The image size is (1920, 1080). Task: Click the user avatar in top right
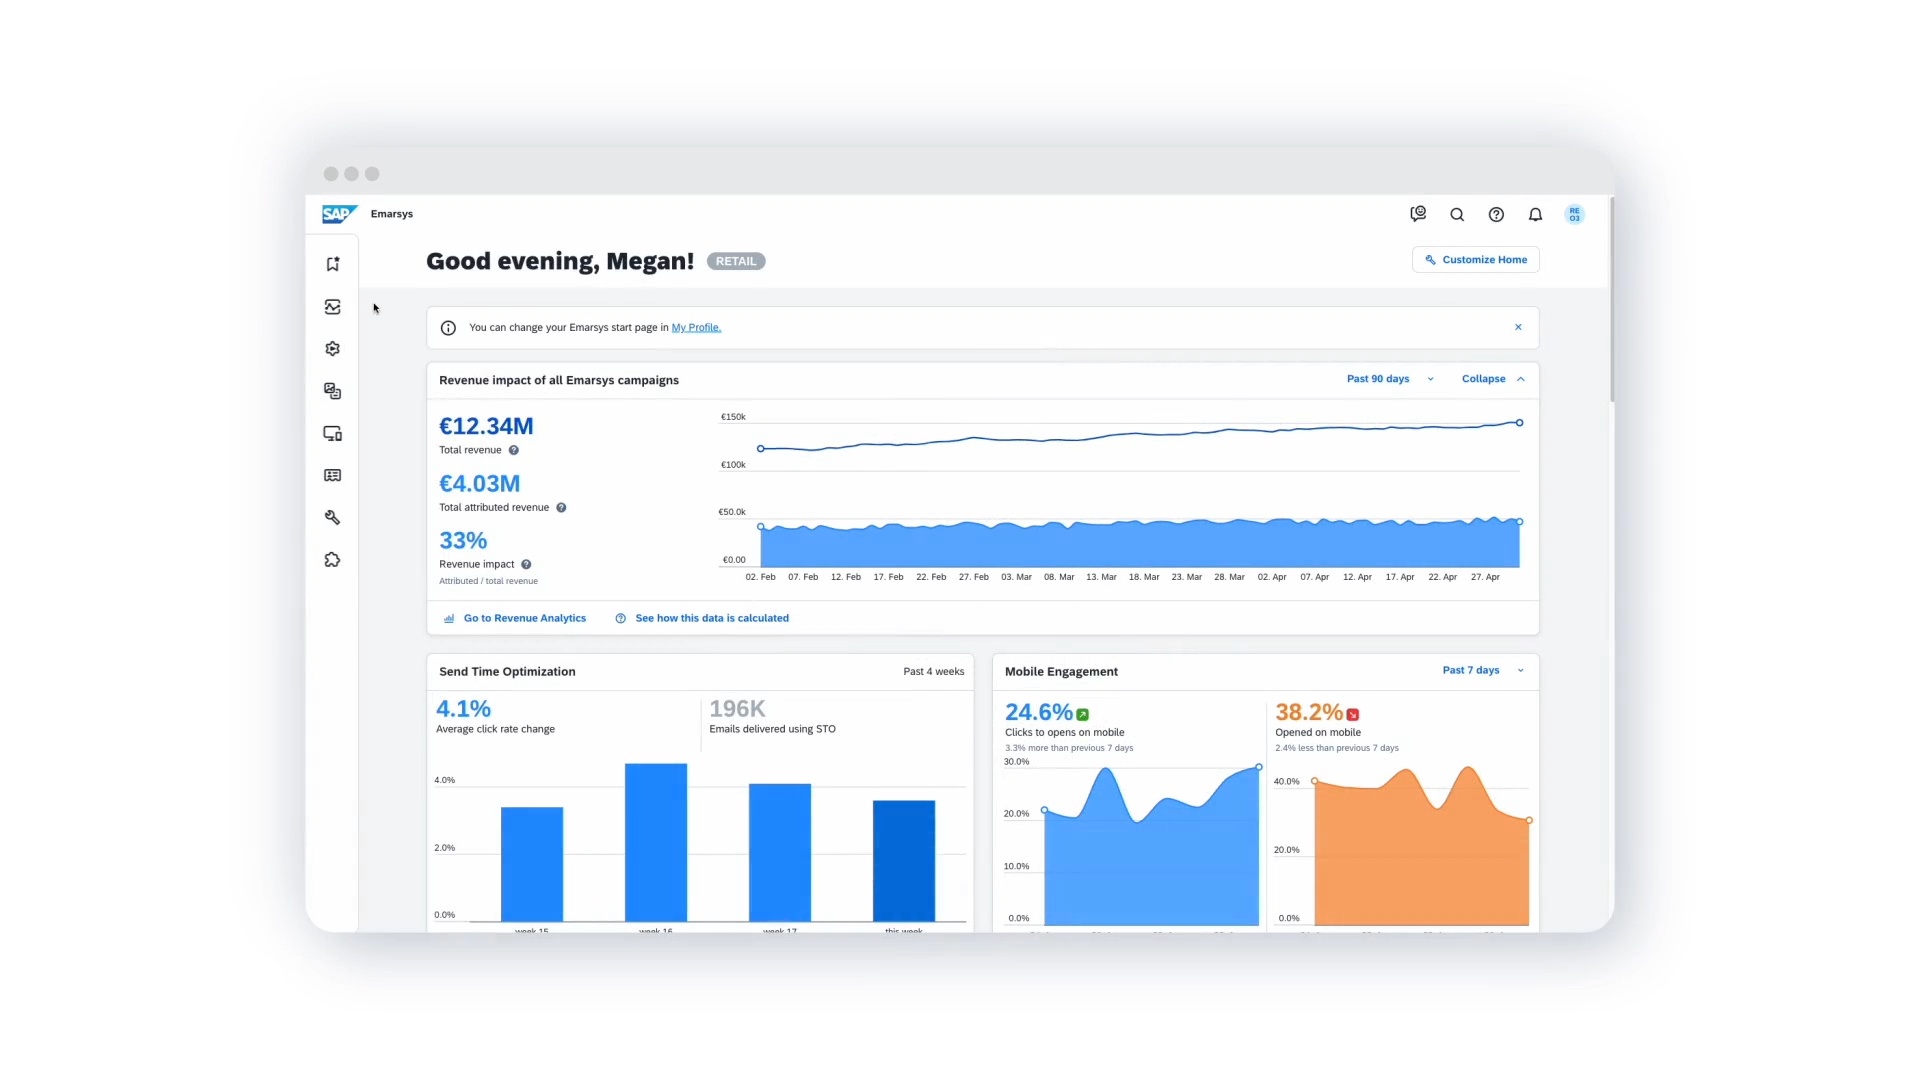point(1574,215)
